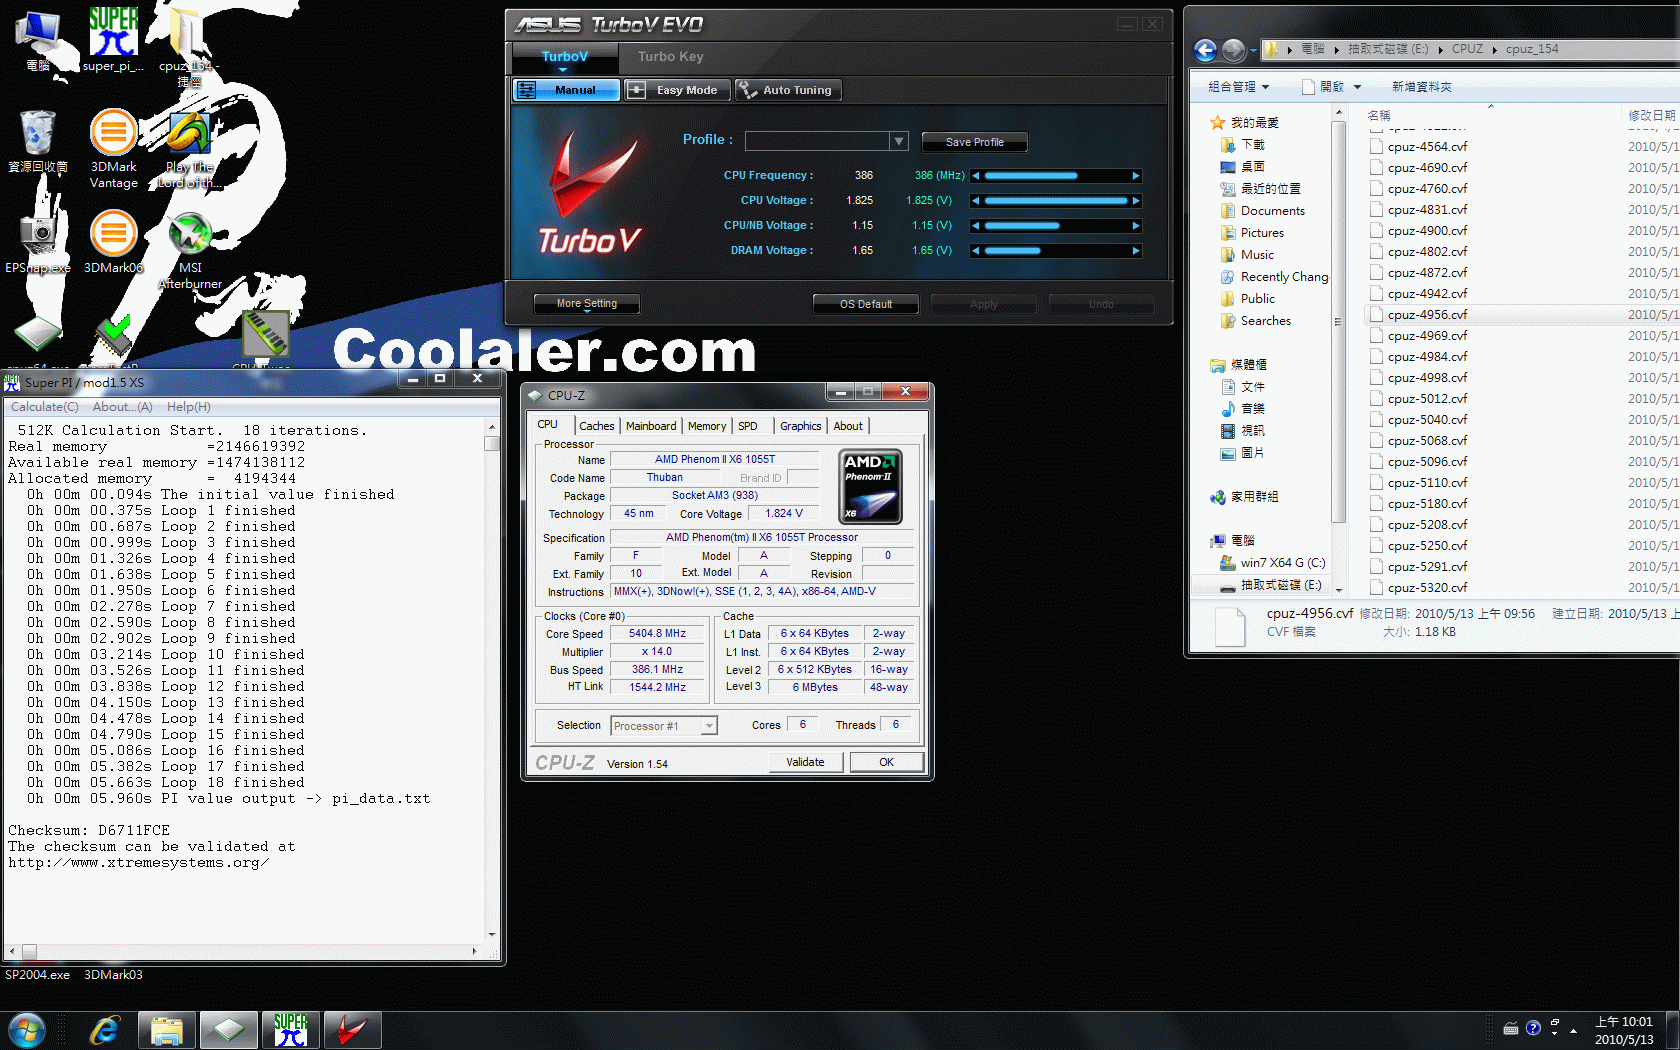The image size is (1680, 1050).
Task: Select cpuz-4564.cvf file in Explorer
Action: tap(1427, 146)
